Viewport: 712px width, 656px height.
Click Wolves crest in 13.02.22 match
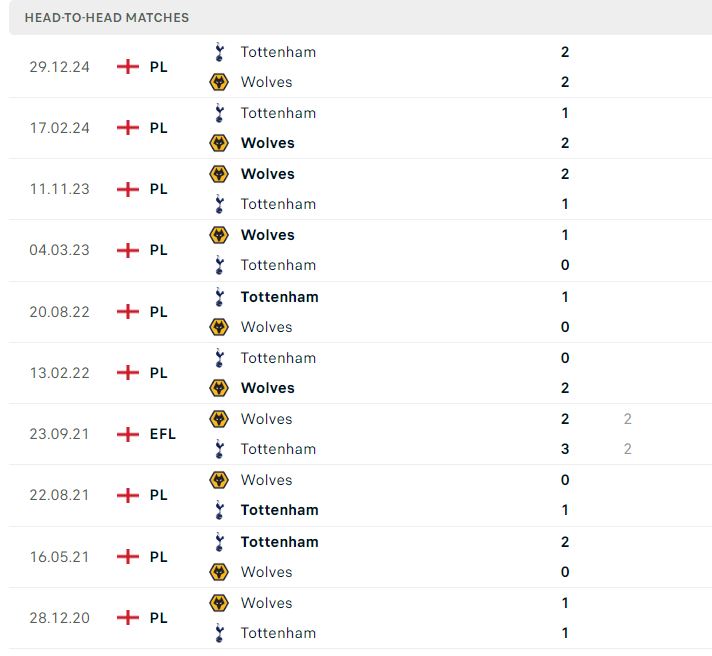[219, 388]
